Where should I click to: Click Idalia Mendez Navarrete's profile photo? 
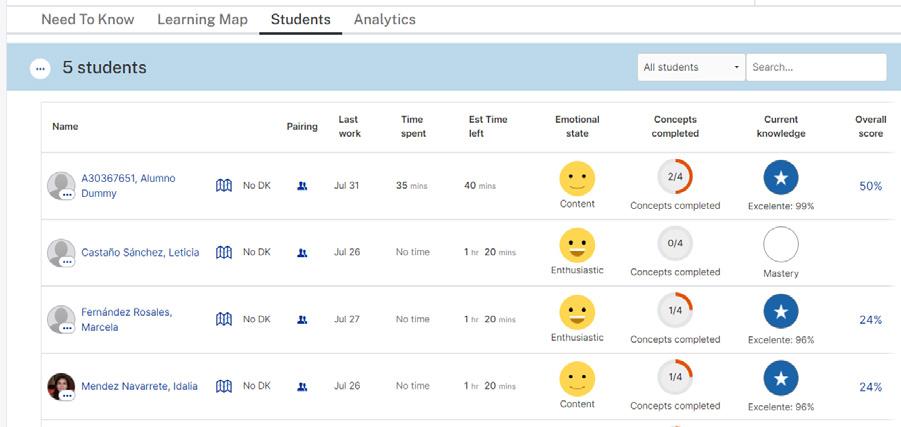tap(60, 385)
